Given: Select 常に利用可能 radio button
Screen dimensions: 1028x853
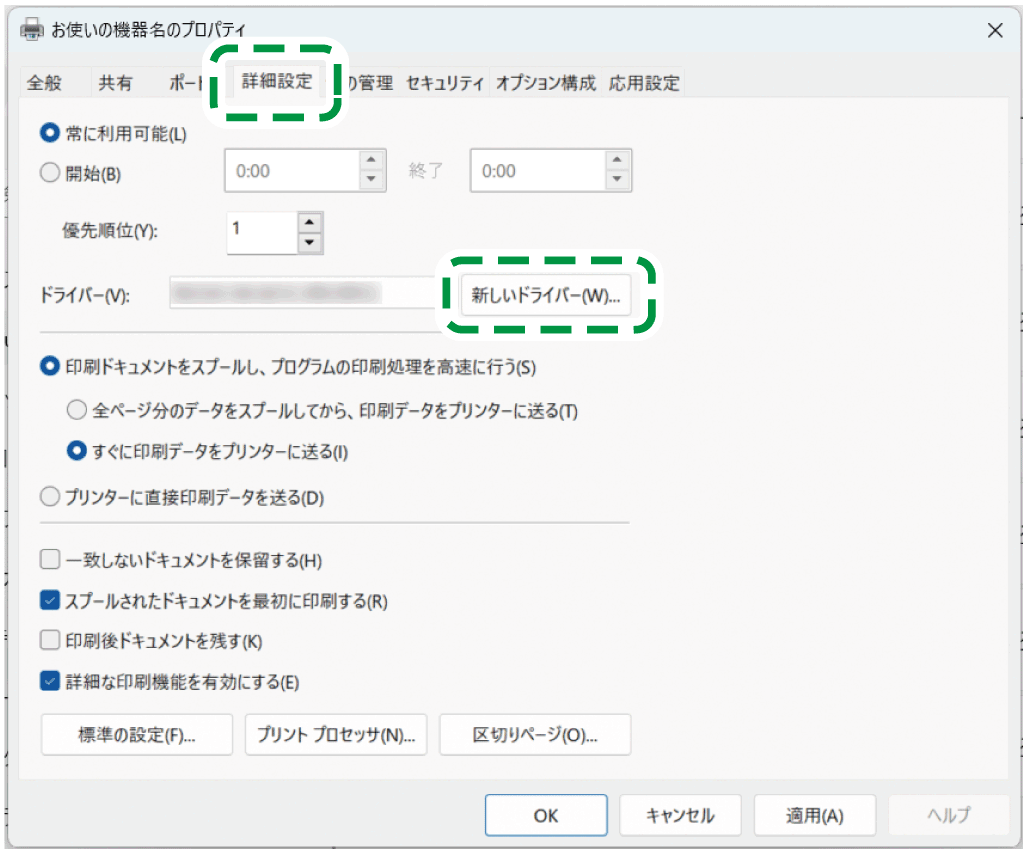Looking at the screenshot, I should click(x=48, y=131).
